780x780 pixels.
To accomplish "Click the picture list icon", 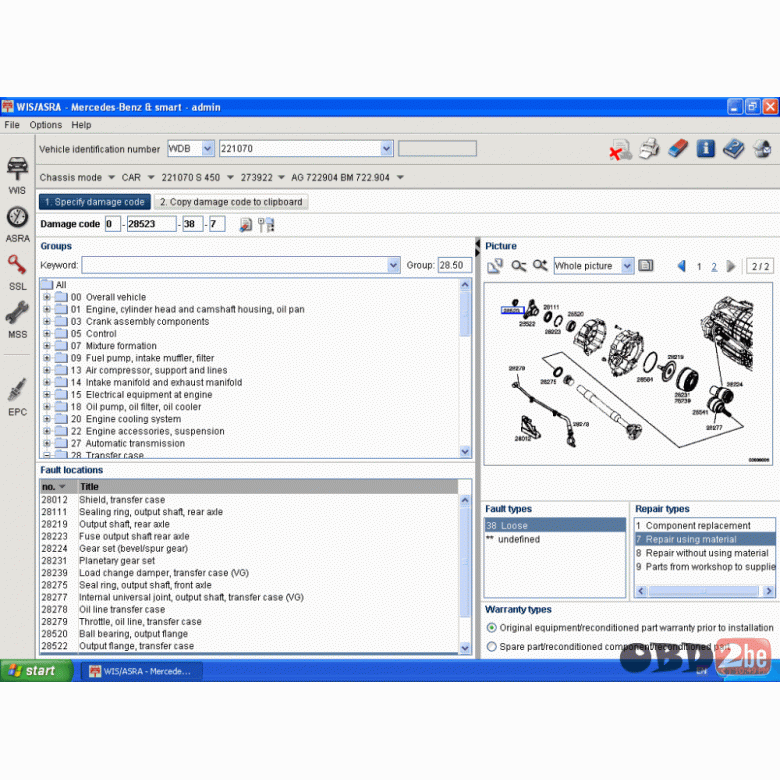I will [646, 266].
